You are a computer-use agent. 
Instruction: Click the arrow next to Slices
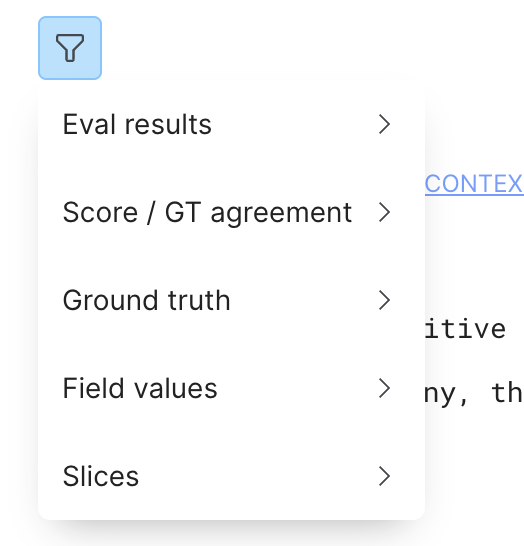click(384, 476)
